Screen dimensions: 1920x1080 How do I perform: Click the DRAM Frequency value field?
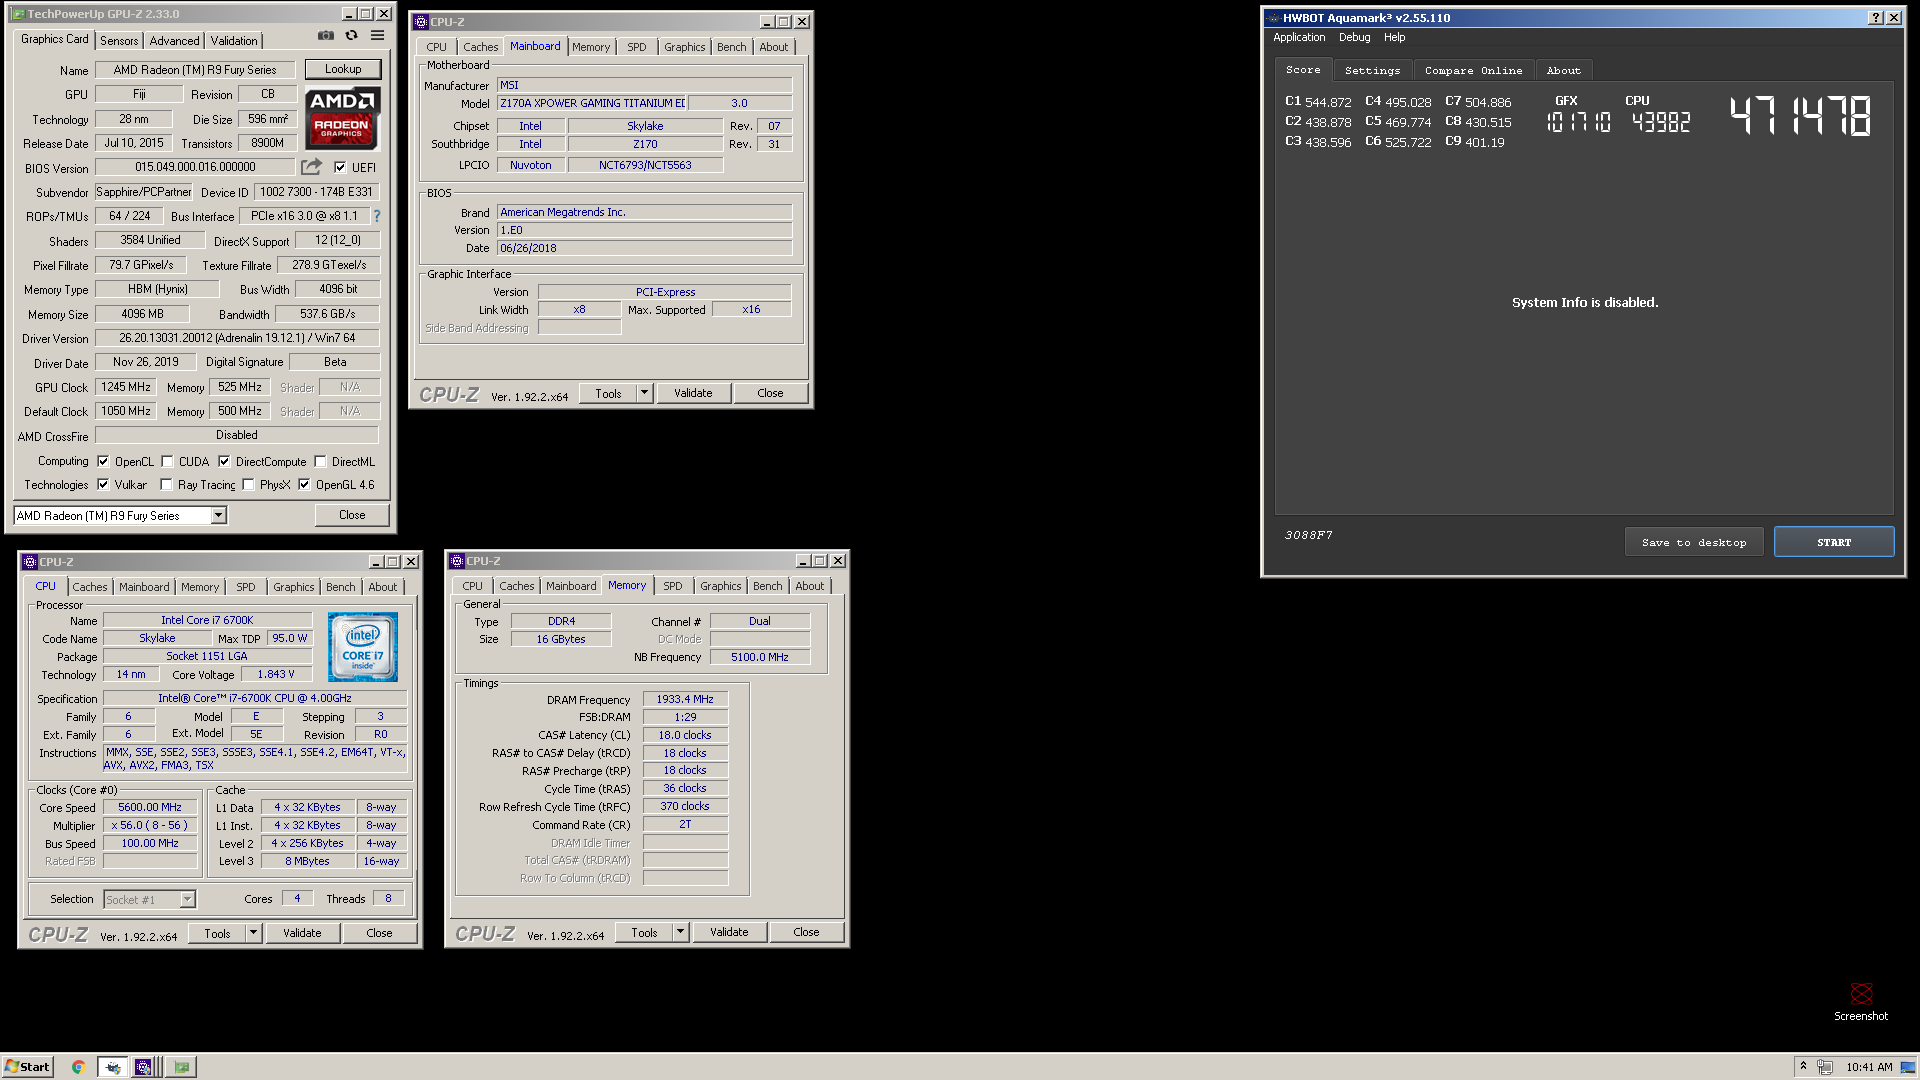[685, 699]
